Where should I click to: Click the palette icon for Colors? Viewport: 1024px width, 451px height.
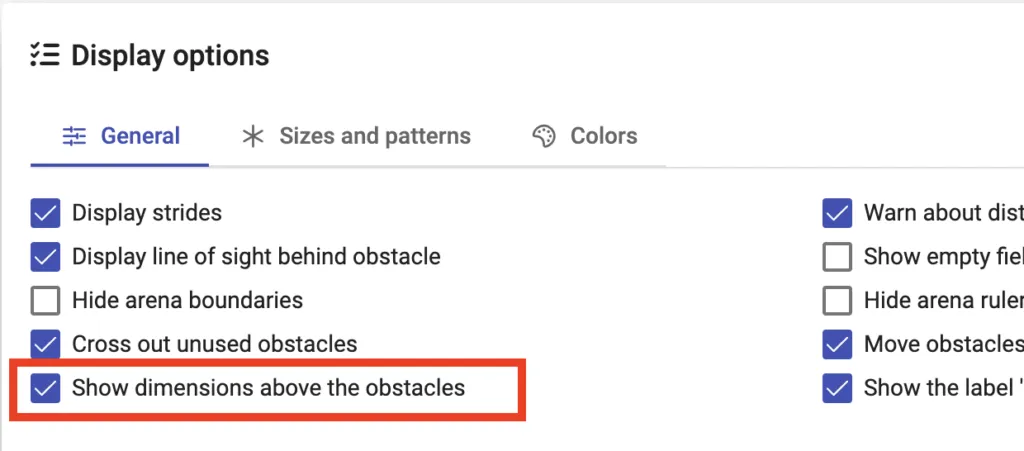[544, 136]
